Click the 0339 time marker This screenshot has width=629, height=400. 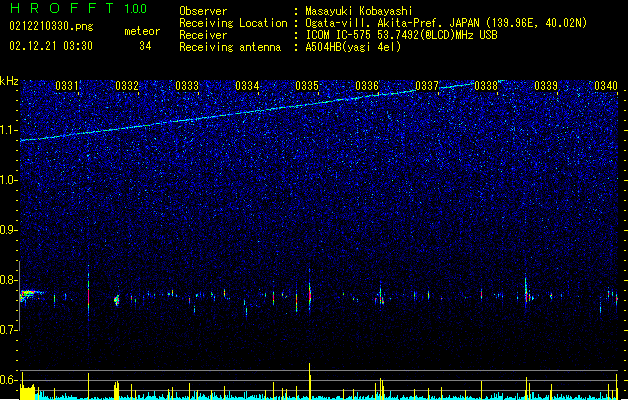(x=546, y=86)
